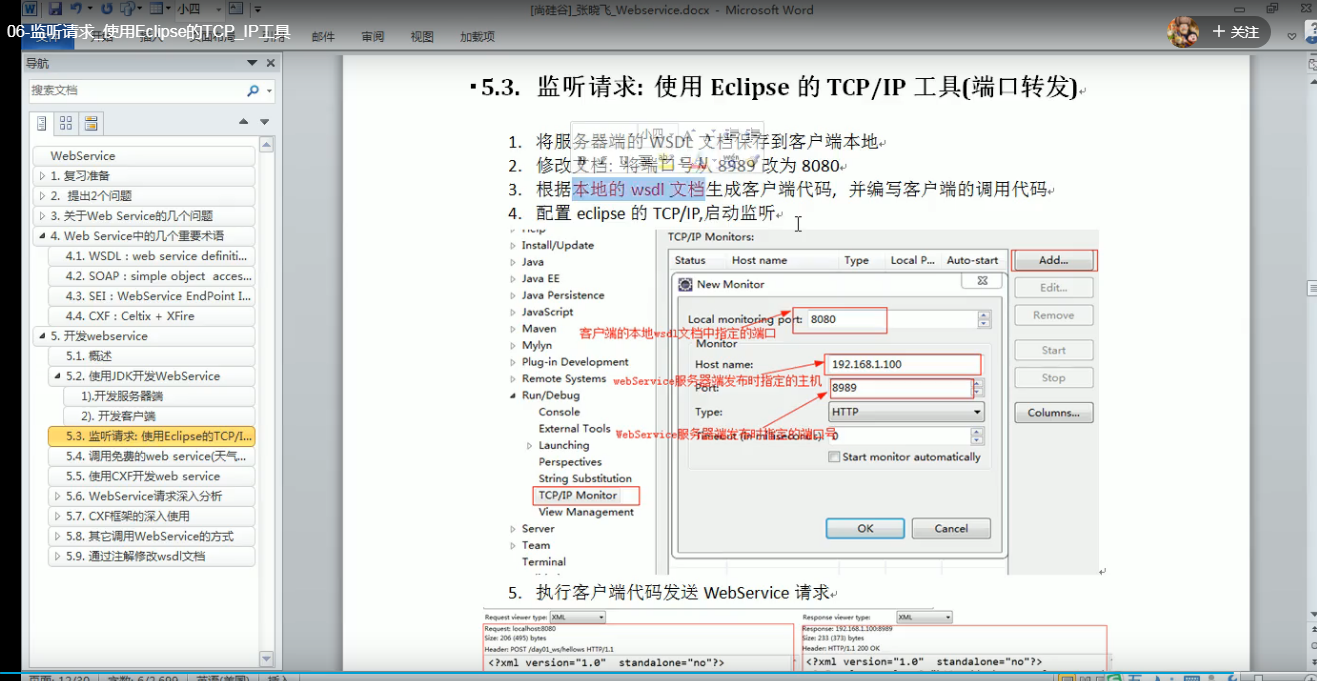1317x681 pixels.
Task: Switch to the 视图 ribbon tab
Action: click(x=422, y=37)
